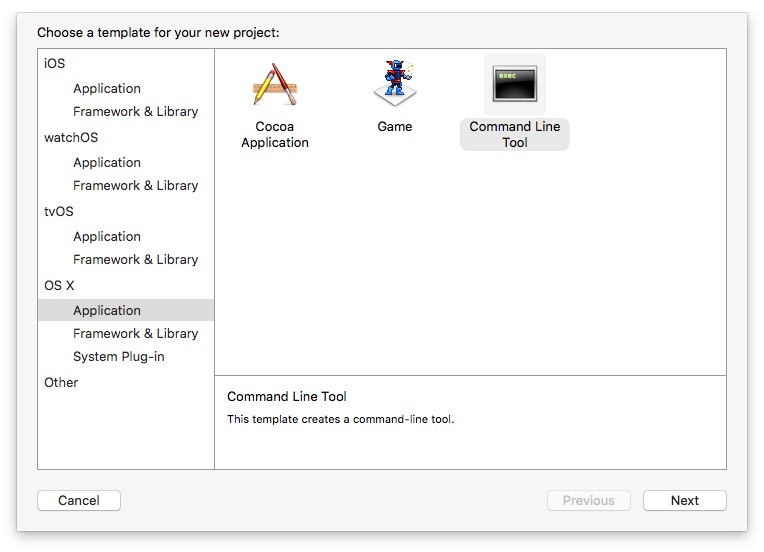Select the Cocoa Application template icon
Image resolution: width=764 pixels, height=552 pixels.
pos(275,84)
